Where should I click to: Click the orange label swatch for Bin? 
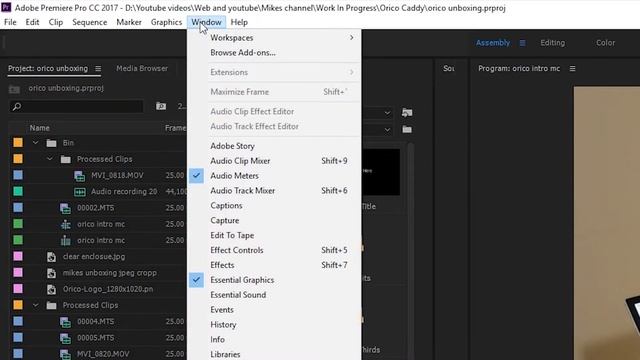(x=18, y=142)
